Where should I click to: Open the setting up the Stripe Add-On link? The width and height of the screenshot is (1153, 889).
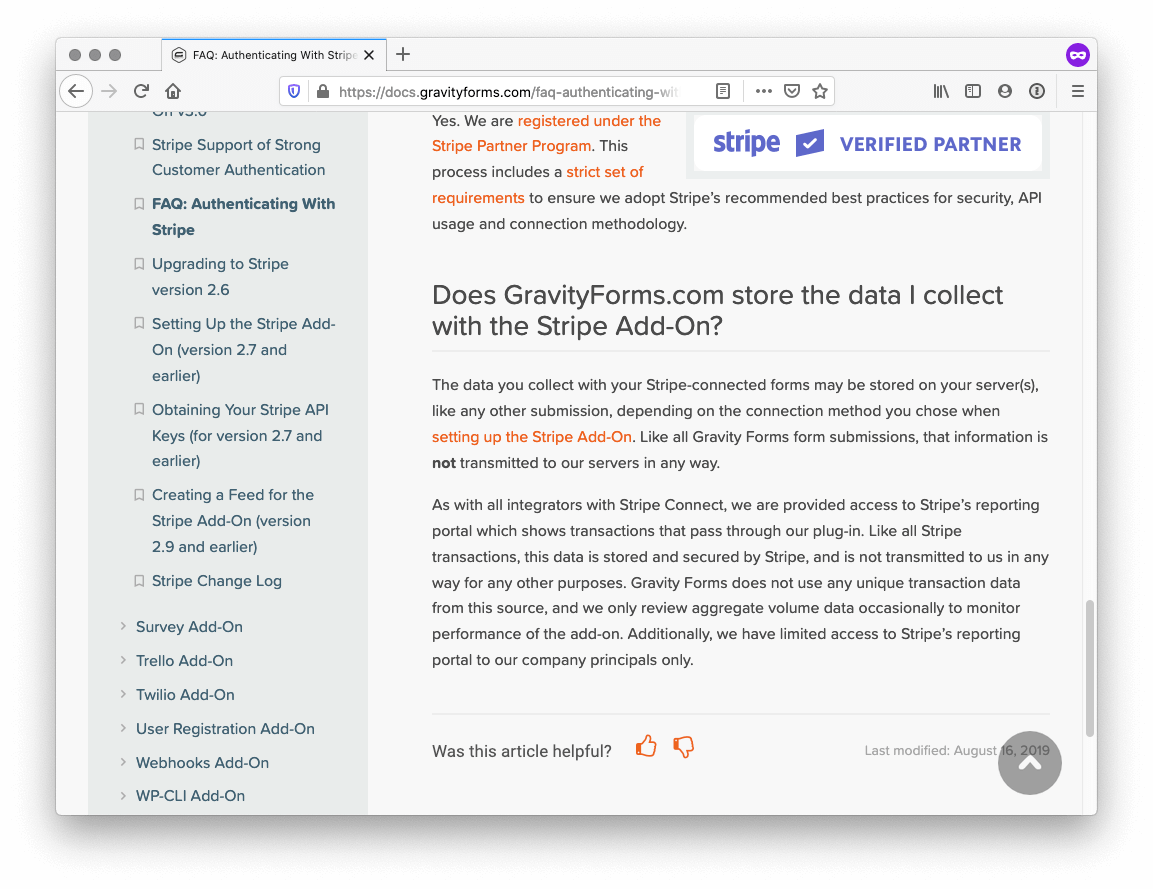tap(531, 437)
